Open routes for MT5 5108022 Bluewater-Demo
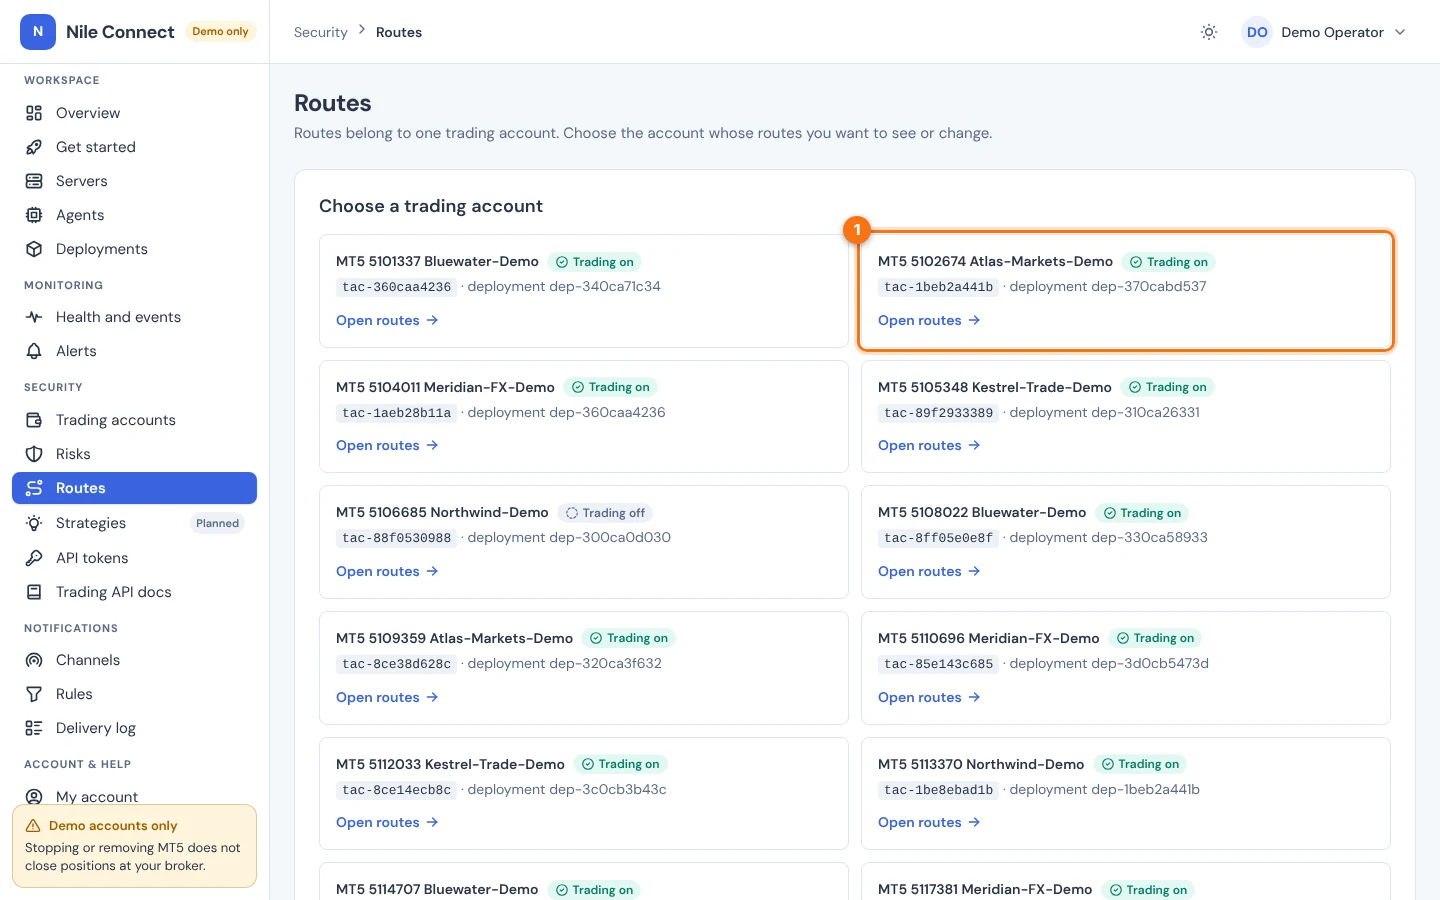1440x900 pixels. point(929,571)
